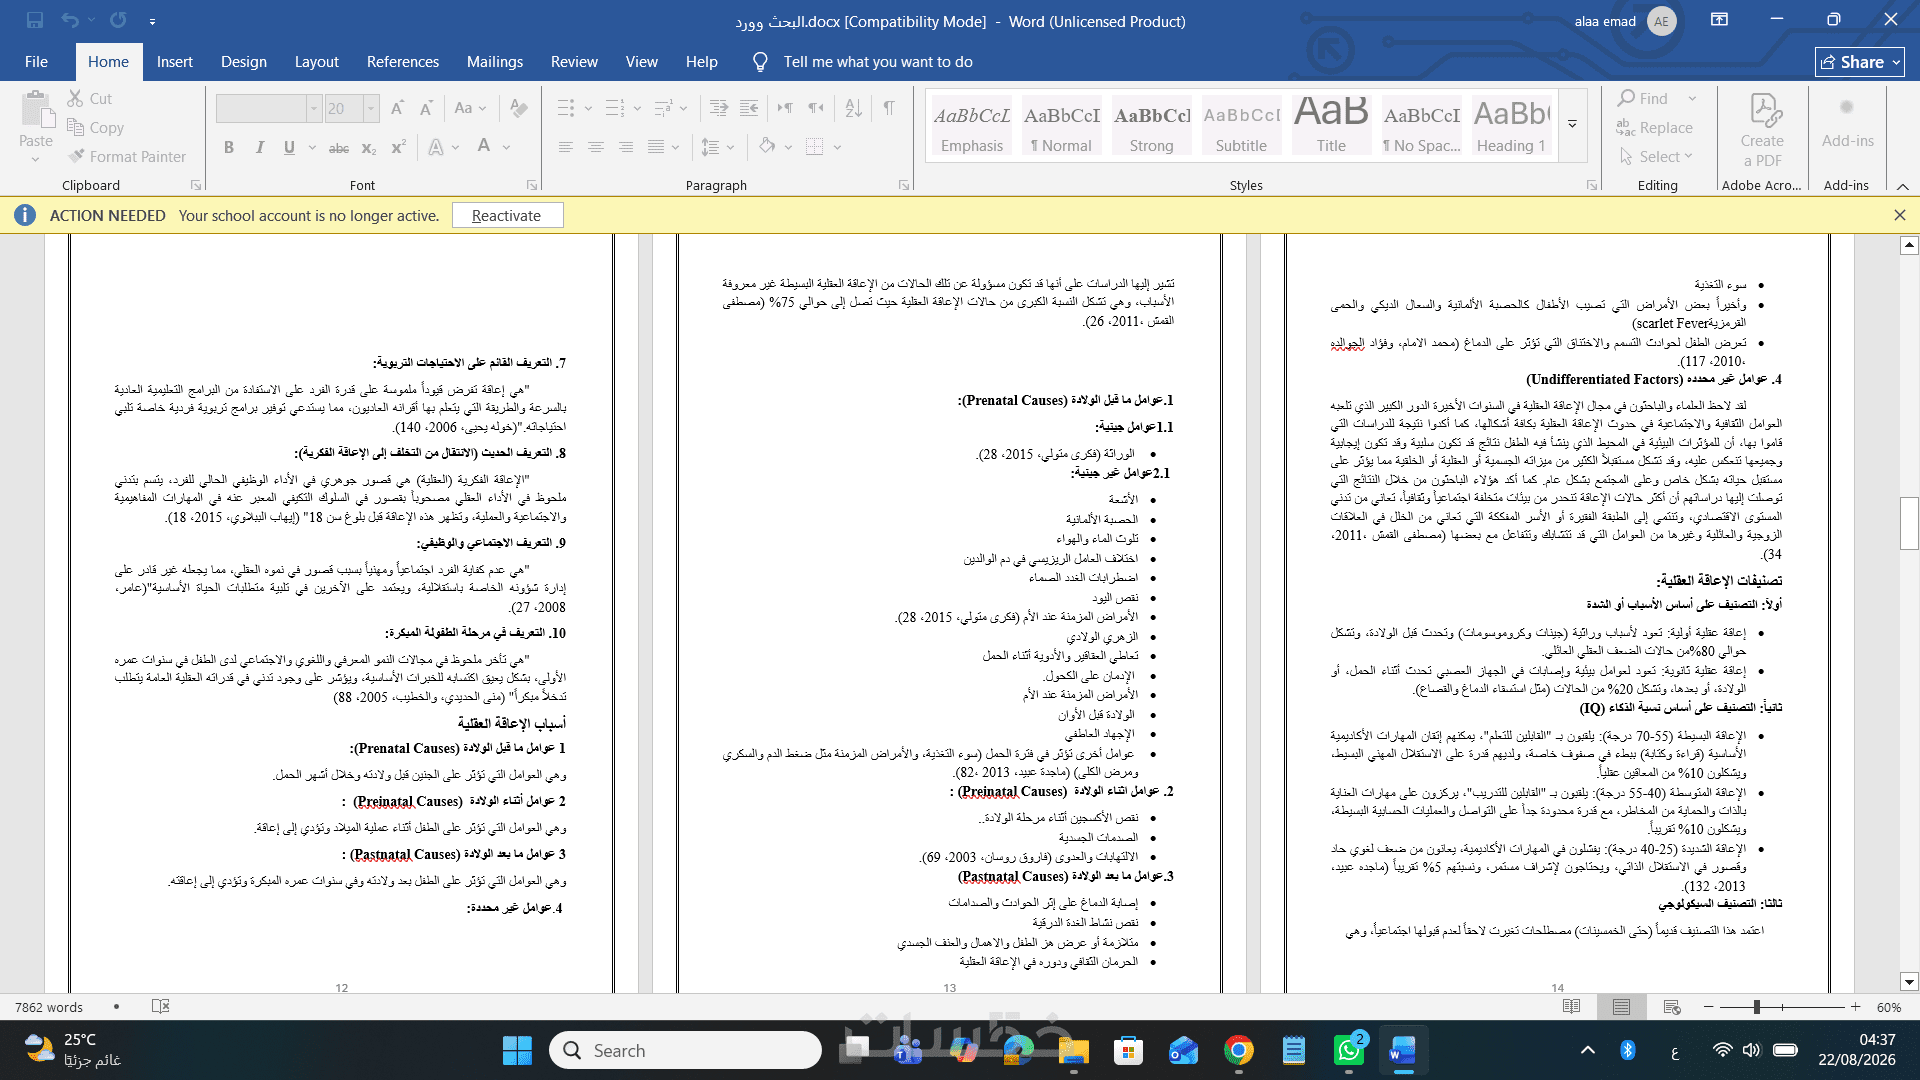Click the Cut scissors command
The width and height of the screenshot is (1920, 1080).
point(90,98)
